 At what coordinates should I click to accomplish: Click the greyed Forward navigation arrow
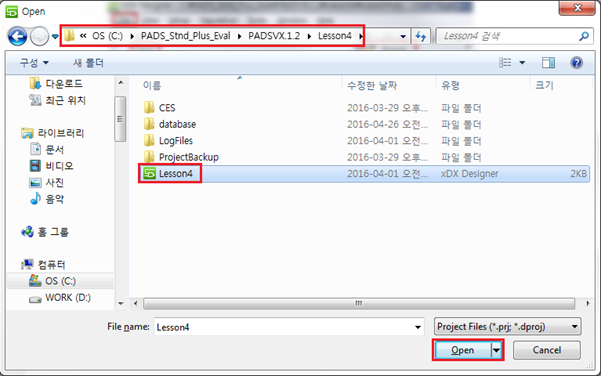39,36
